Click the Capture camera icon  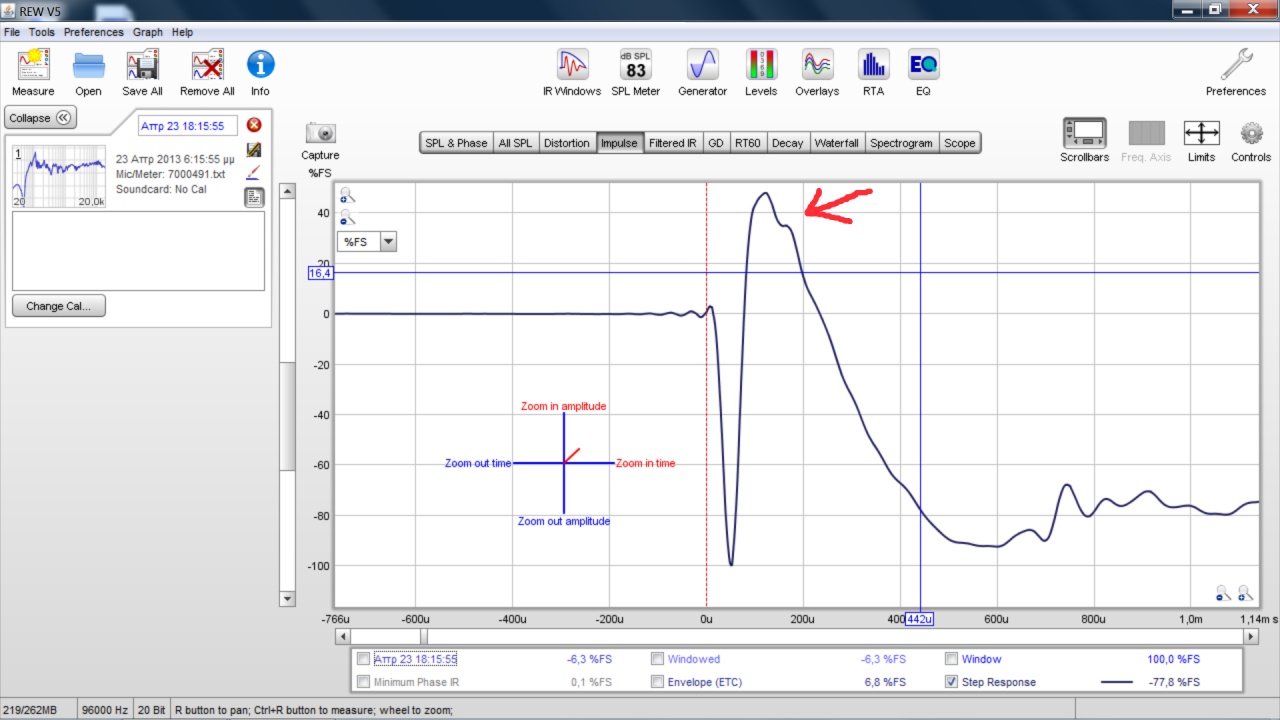(x=320, y=133)
